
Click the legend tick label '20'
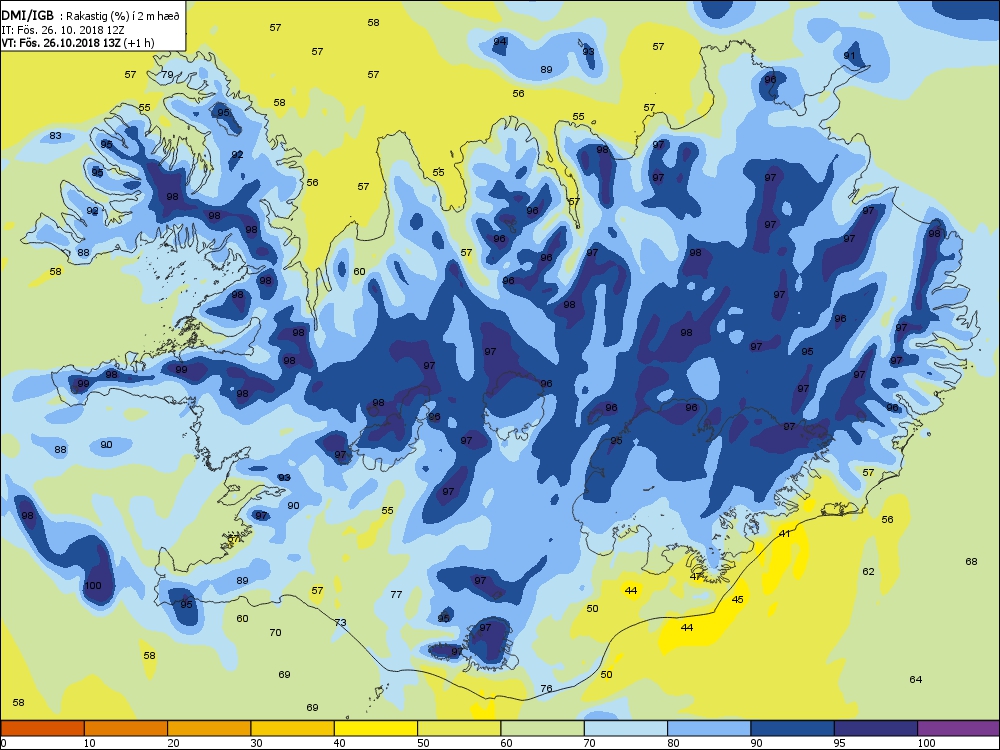click(x=173, y=744)
